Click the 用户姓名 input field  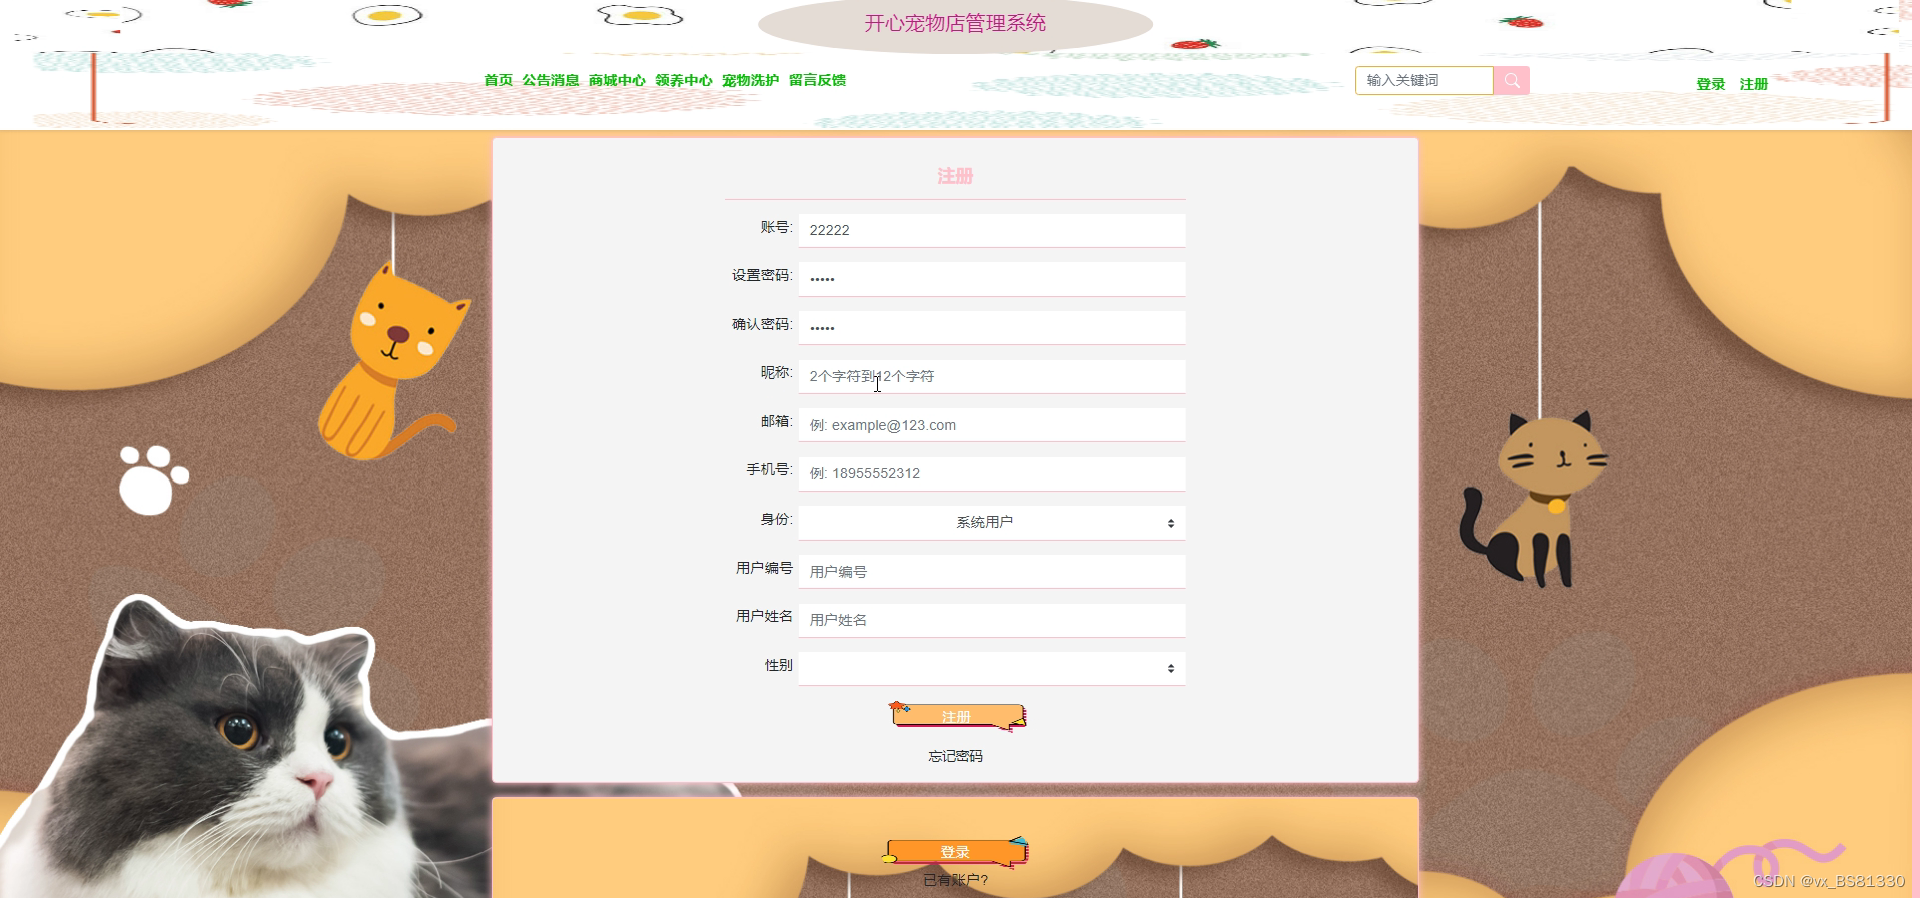pos(992,620)
